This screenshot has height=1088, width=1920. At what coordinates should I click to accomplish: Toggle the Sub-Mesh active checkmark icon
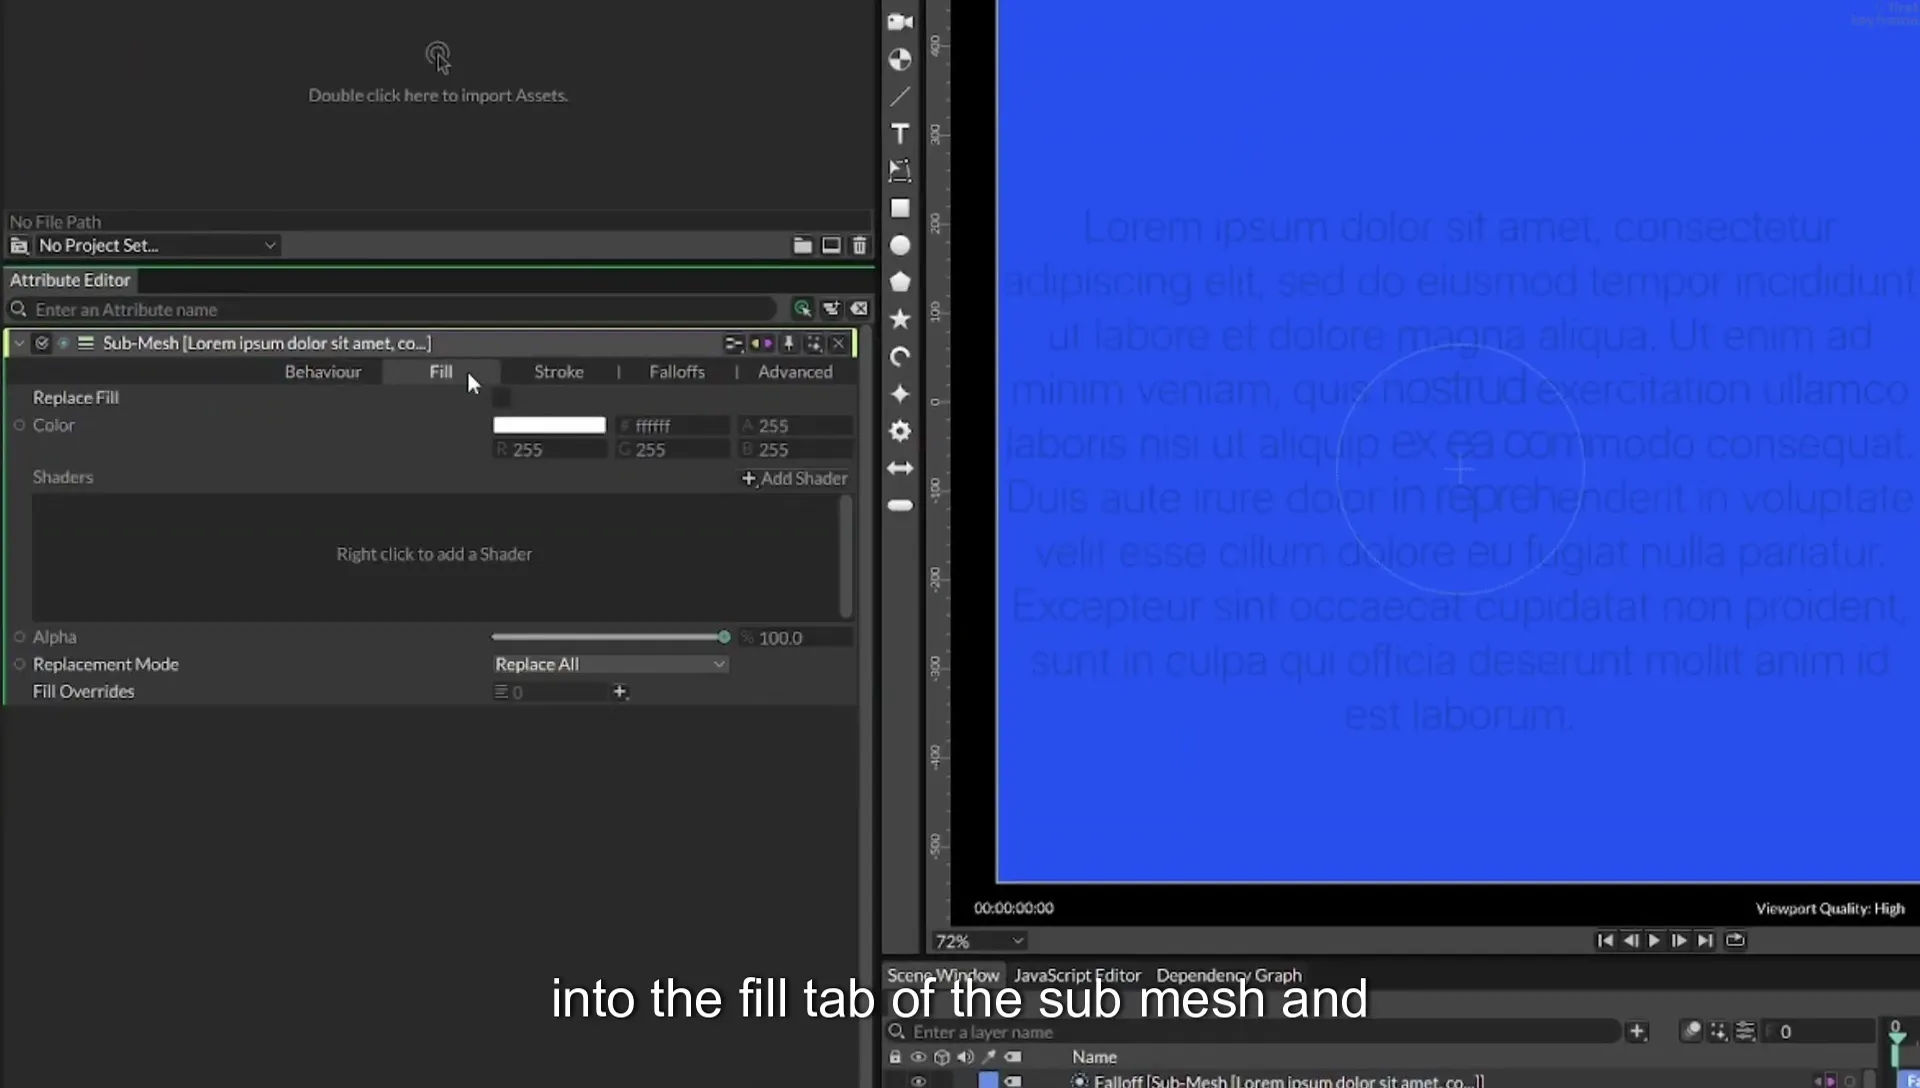tap(42, 343)
